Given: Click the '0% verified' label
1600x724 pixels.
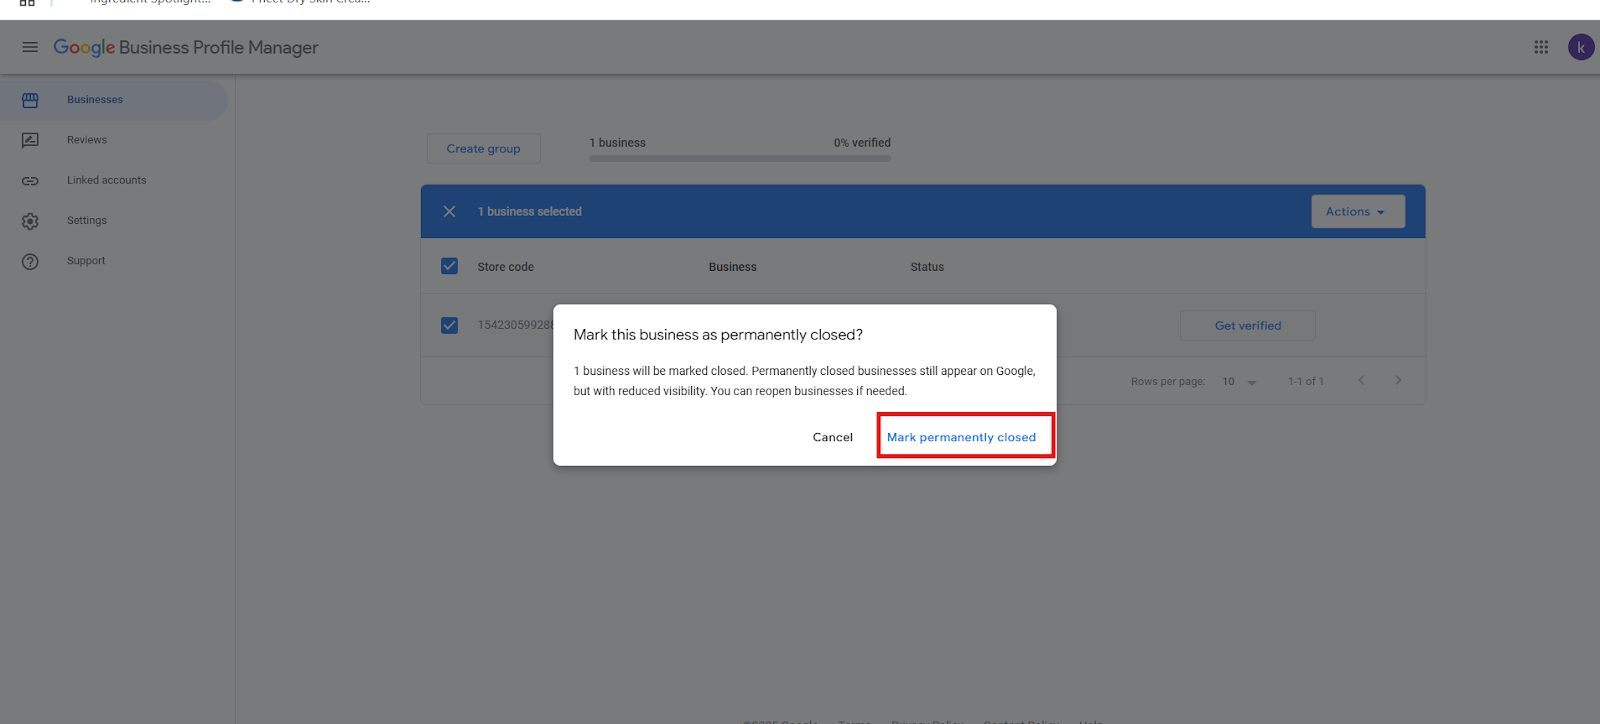Looking at the screenshot, I should [862, 143].
